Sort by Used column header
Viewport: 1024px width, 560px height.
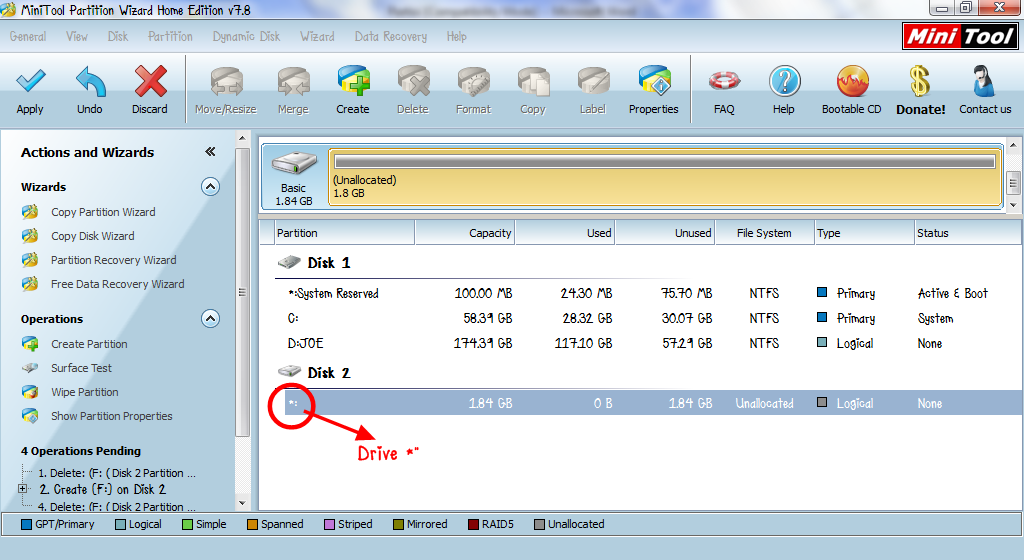(x=565, y=233)
